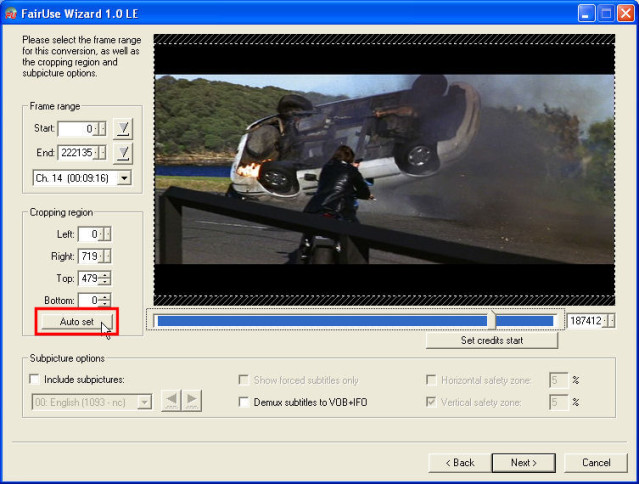Viewport: 639px width, 484px height.
Task: Click the Set credits start button
Action: coord(493,340)
